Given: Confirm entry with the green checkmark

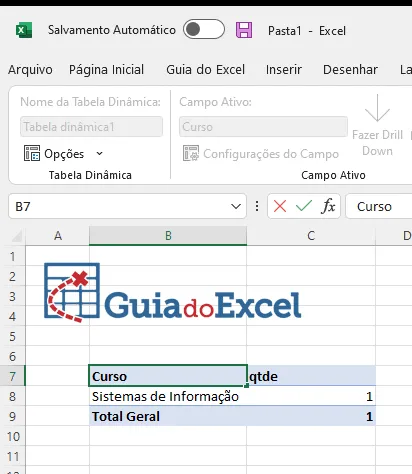Looking at the screenshot, I should pos(304,206).
